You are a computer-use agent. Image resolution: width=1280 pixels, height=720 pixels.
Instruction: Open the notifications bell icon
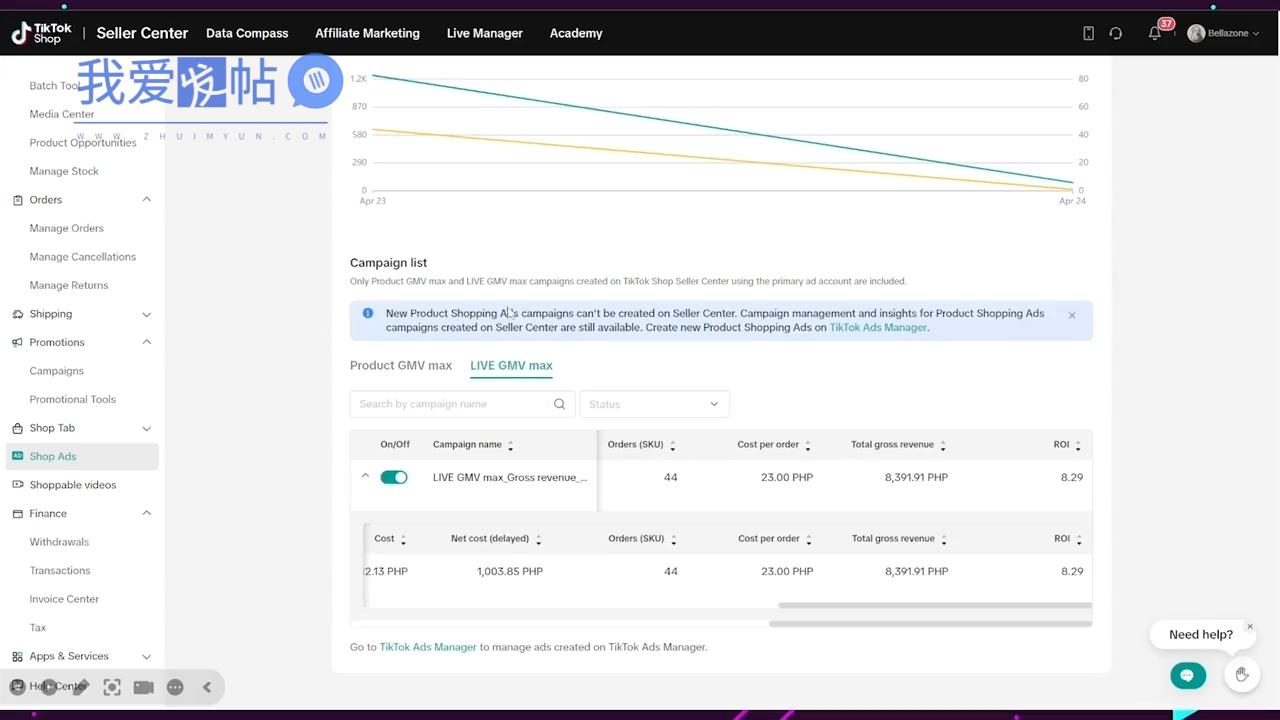point(1155,33)
